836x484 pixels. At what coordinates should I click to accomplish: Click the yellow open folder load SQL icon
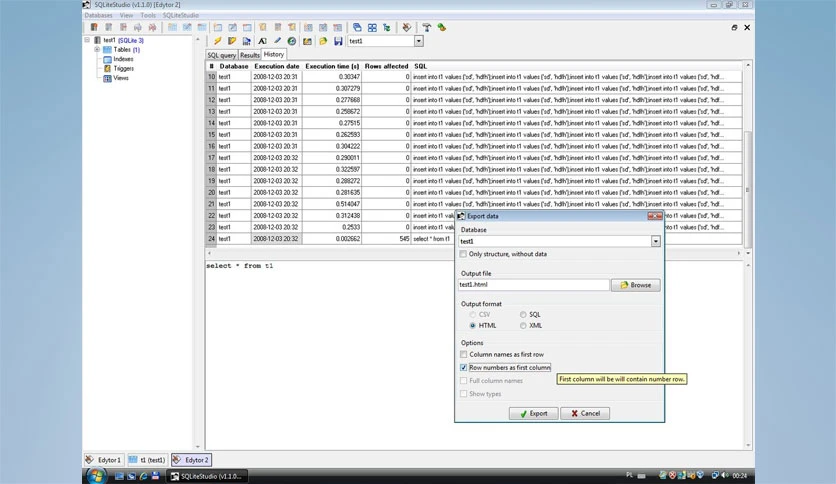pyautogui.click(x=323, y=41)
